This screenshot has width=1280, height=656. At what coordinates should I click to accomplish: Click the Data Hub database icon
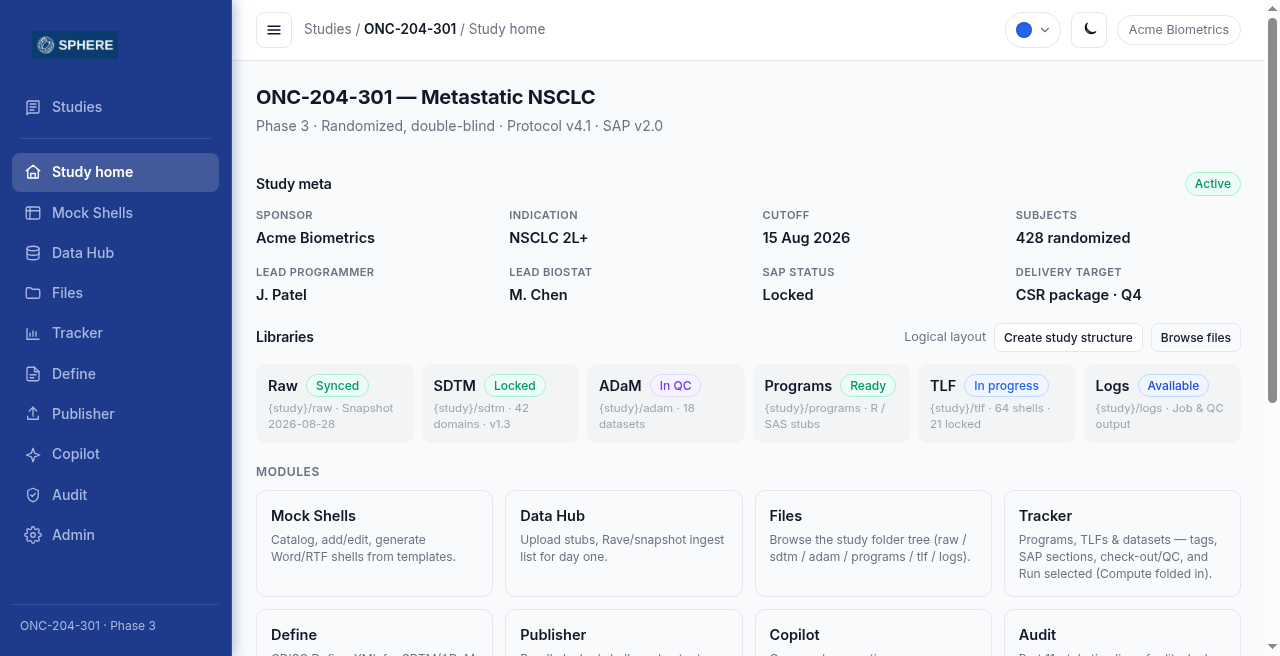click(33, 253)
